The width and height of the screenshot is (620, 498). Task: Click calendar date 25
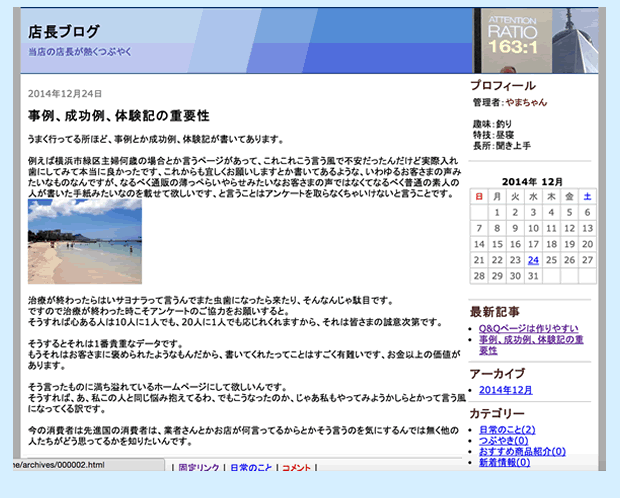click(x=551, y=260)
